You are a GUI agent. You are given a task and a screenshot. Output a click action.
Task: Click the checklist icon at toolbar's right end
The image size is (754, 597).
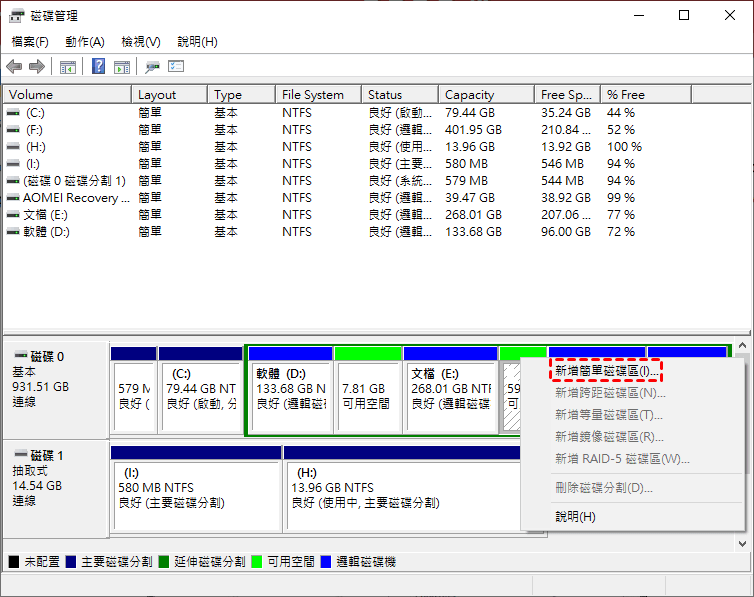(177, 67)
